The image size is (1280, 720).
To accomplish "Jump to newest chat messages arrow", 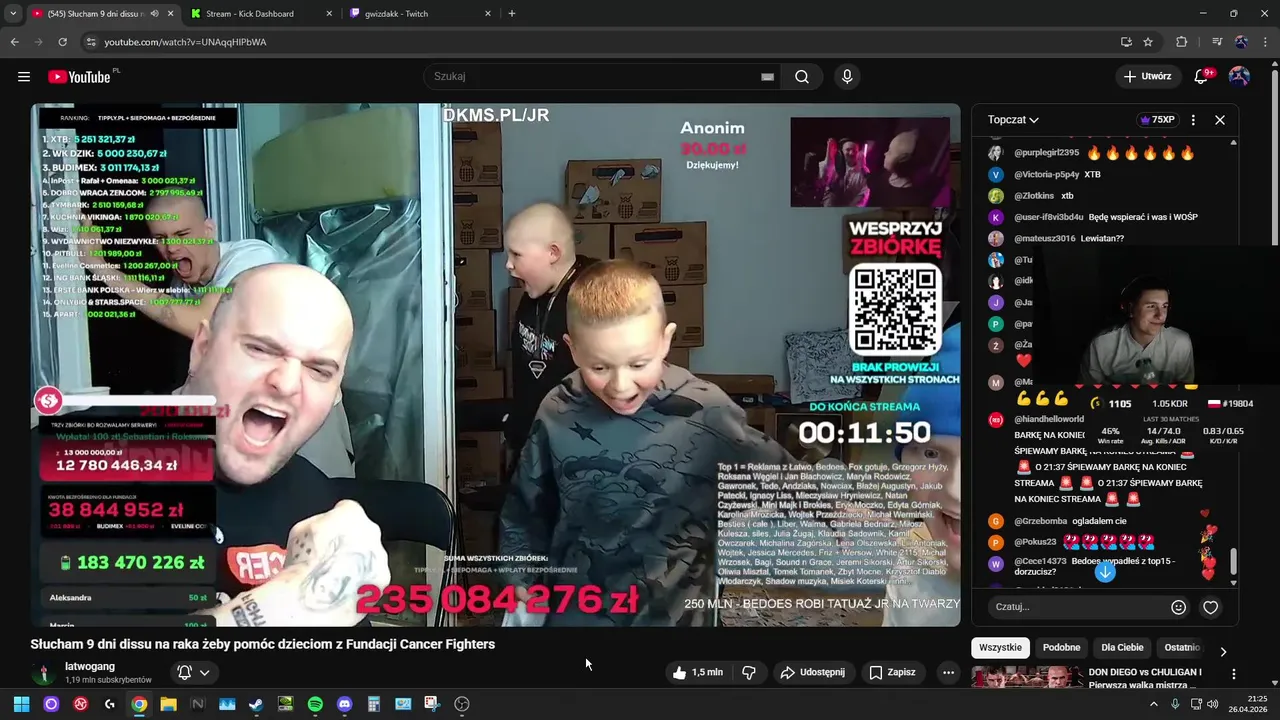I will [x=1105, y=572].
